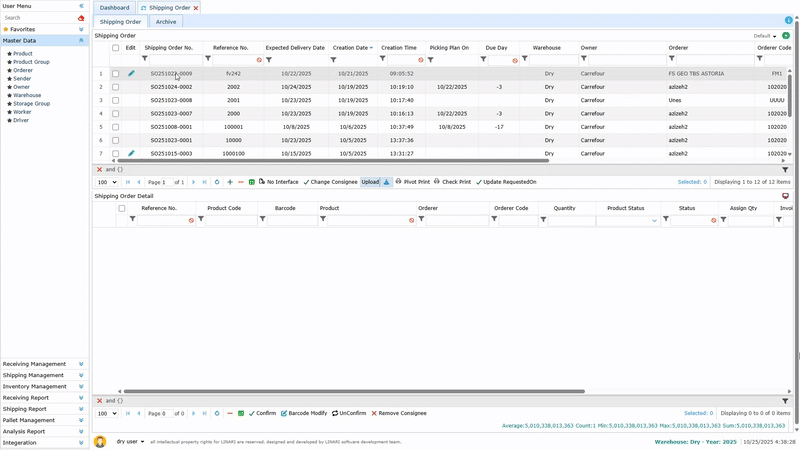The height and width of the screenshot is (450, 800).
Task: Click the UnConfirm button in the detail toolbar
Action: click(x=349, y=413)
